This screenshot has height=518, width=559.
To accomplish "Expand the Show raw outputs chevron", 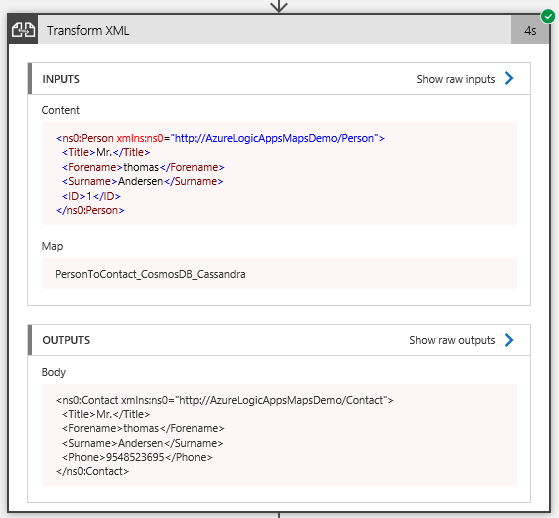I will pos(509,340).
